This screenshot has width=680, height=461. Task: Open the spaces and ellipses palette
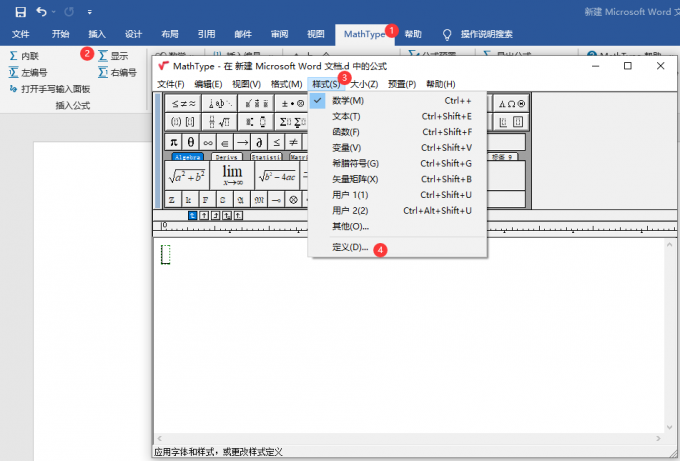coord(219,103)
